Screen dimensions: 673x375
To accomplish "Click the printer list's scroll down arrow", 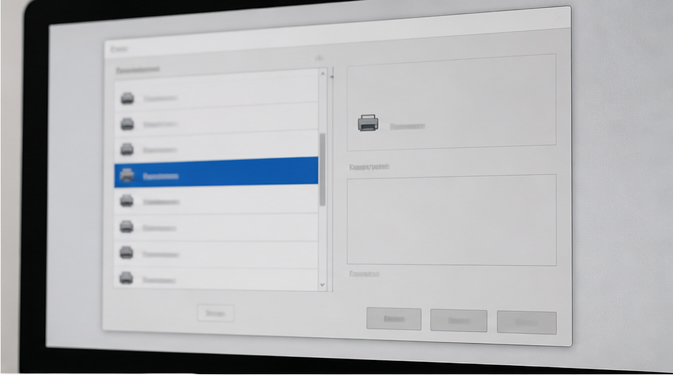I will tap(322, 285).
